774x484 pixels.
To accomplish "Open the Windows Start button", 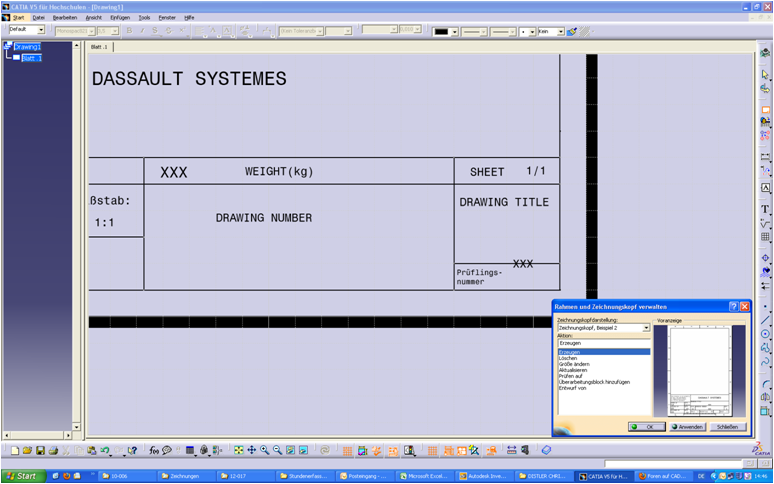I will [x=23, y=476].
